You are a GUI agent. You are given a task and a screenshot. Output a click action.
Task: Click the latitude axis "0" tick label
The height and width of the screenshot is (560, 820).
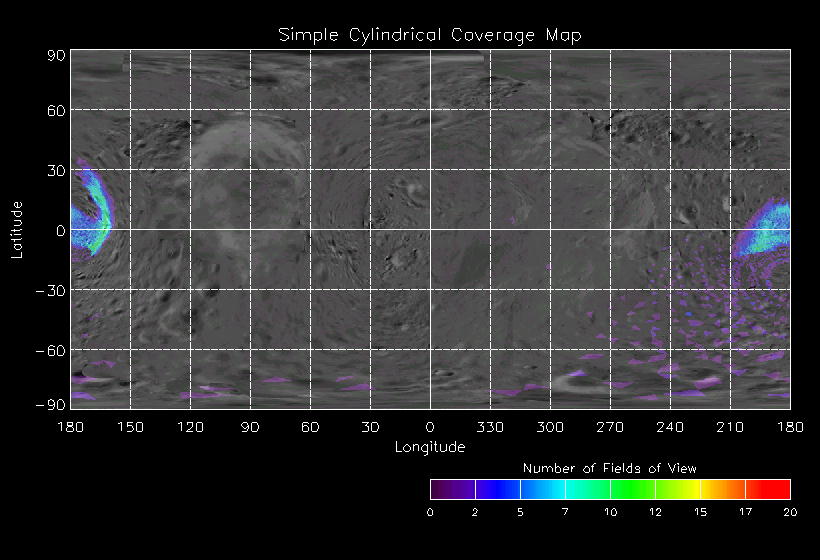[x=61, y=231]
